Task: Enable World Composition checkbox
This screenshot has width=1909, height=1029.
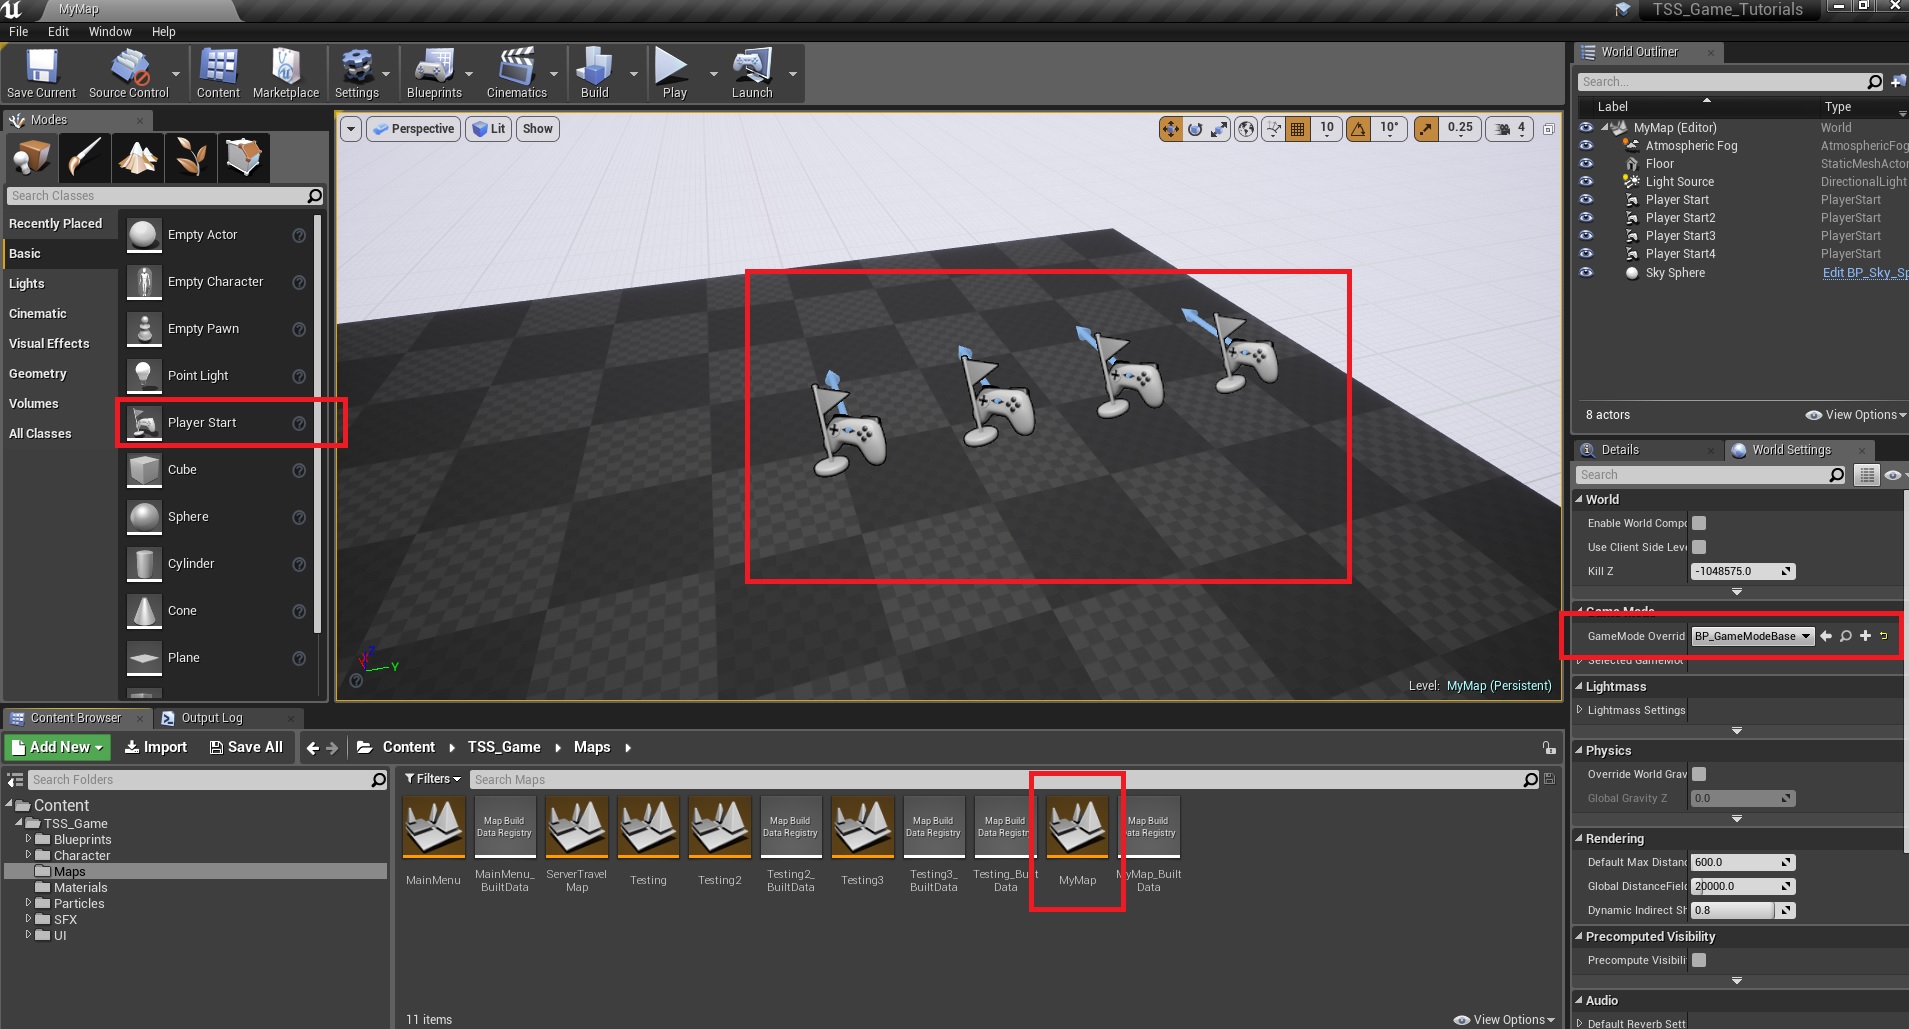Action: coord(1699,523)
